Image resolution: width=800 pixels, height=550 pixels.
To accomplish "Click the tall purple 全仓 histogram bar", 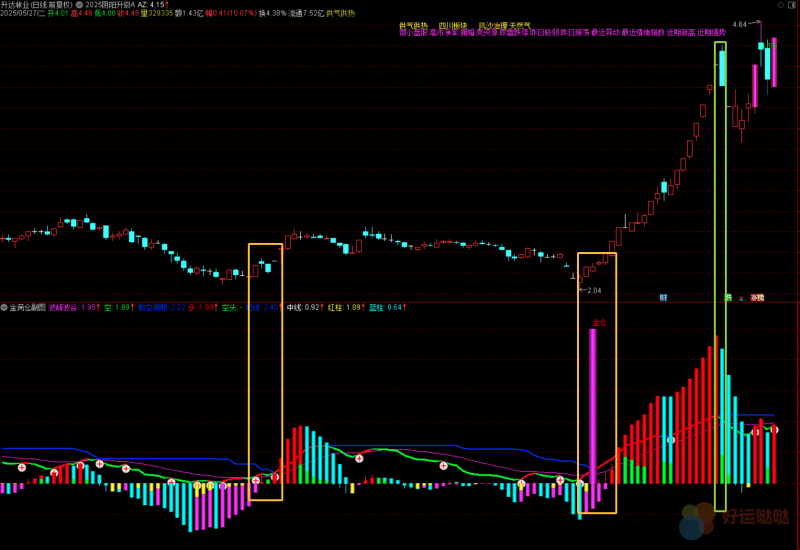I will (x=592, y=406).
